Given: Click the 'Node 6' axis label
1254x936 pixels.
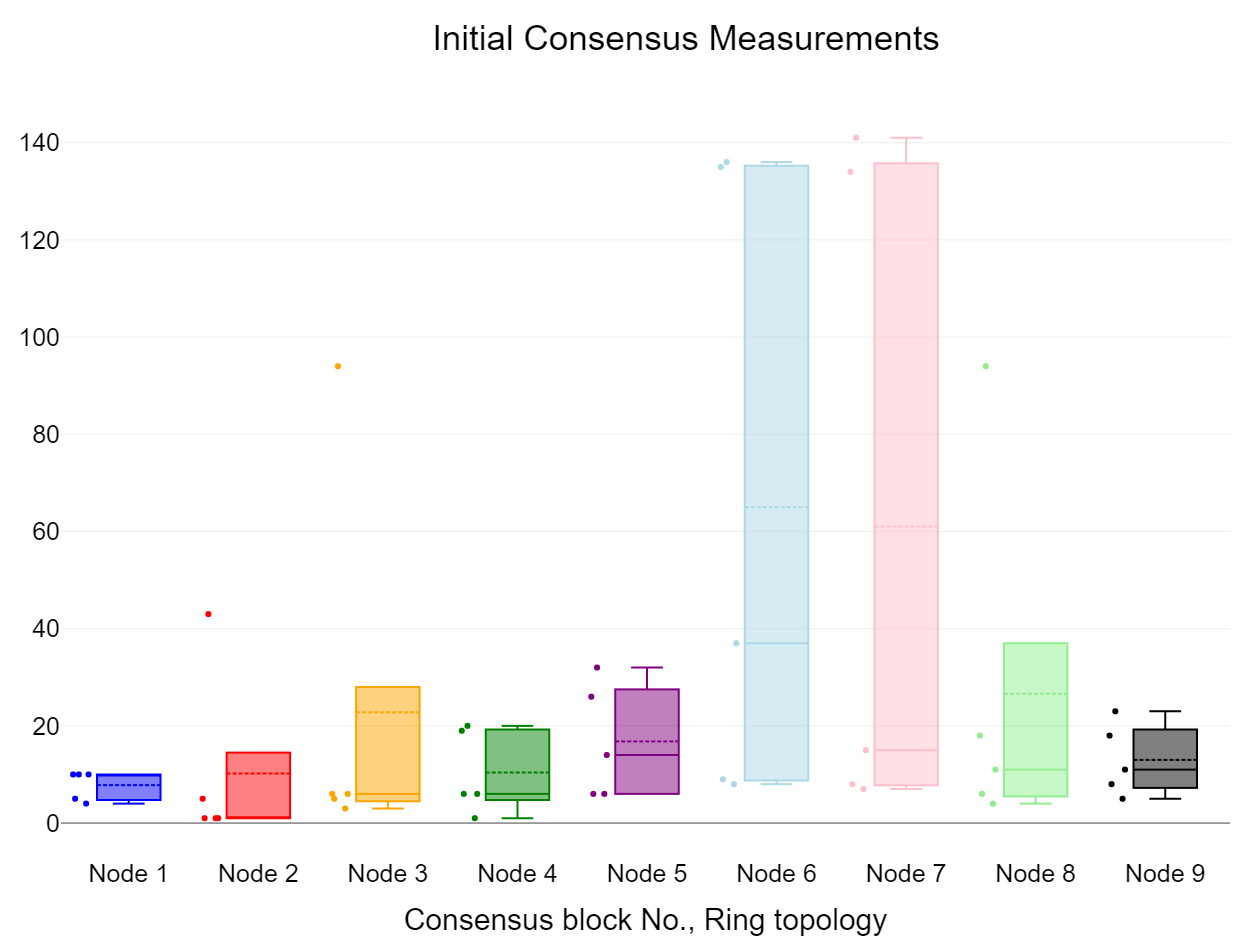Looking at the screenshot, I should pyautogui.click(x=776, y=873).
